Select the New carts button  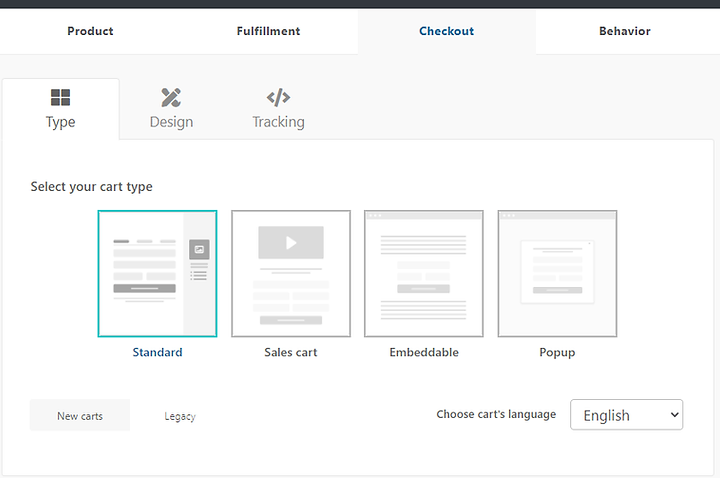pos(80,416)
